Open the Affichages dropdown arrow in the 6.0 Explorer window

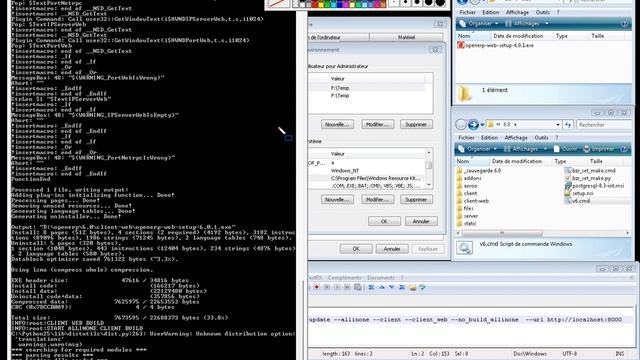(x=545, y=149)
